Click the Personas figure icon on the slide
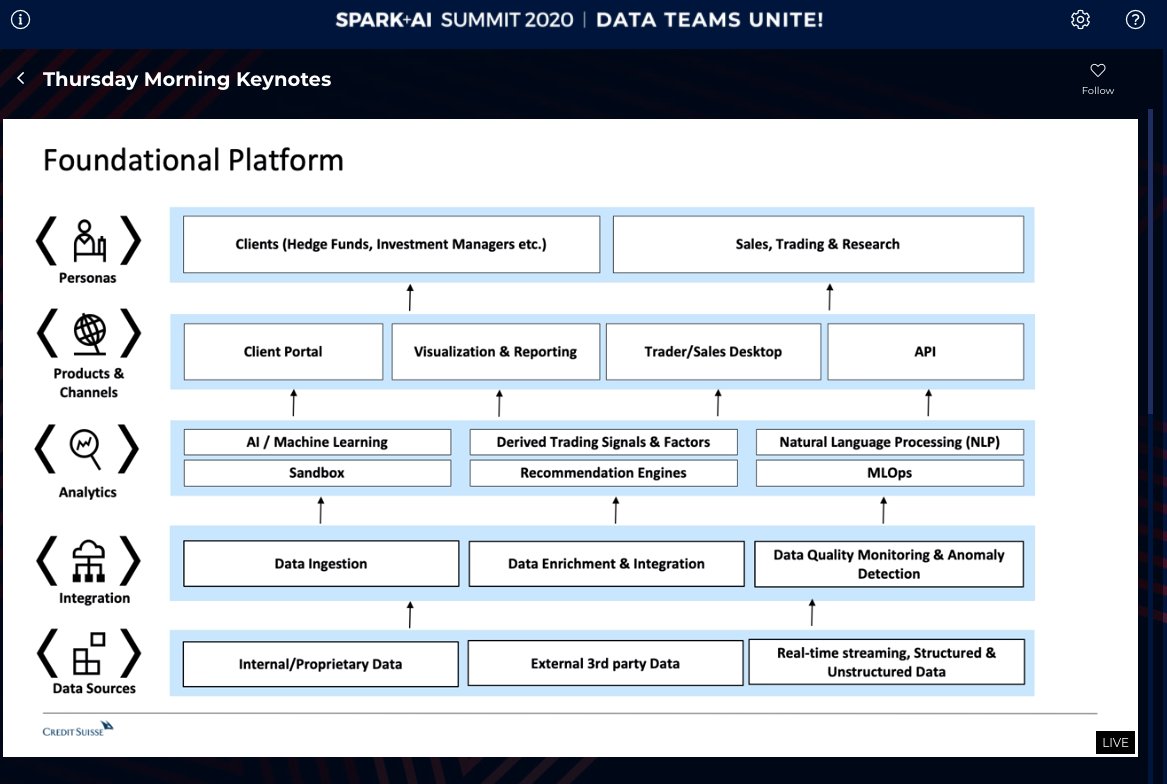 point(89,239)
